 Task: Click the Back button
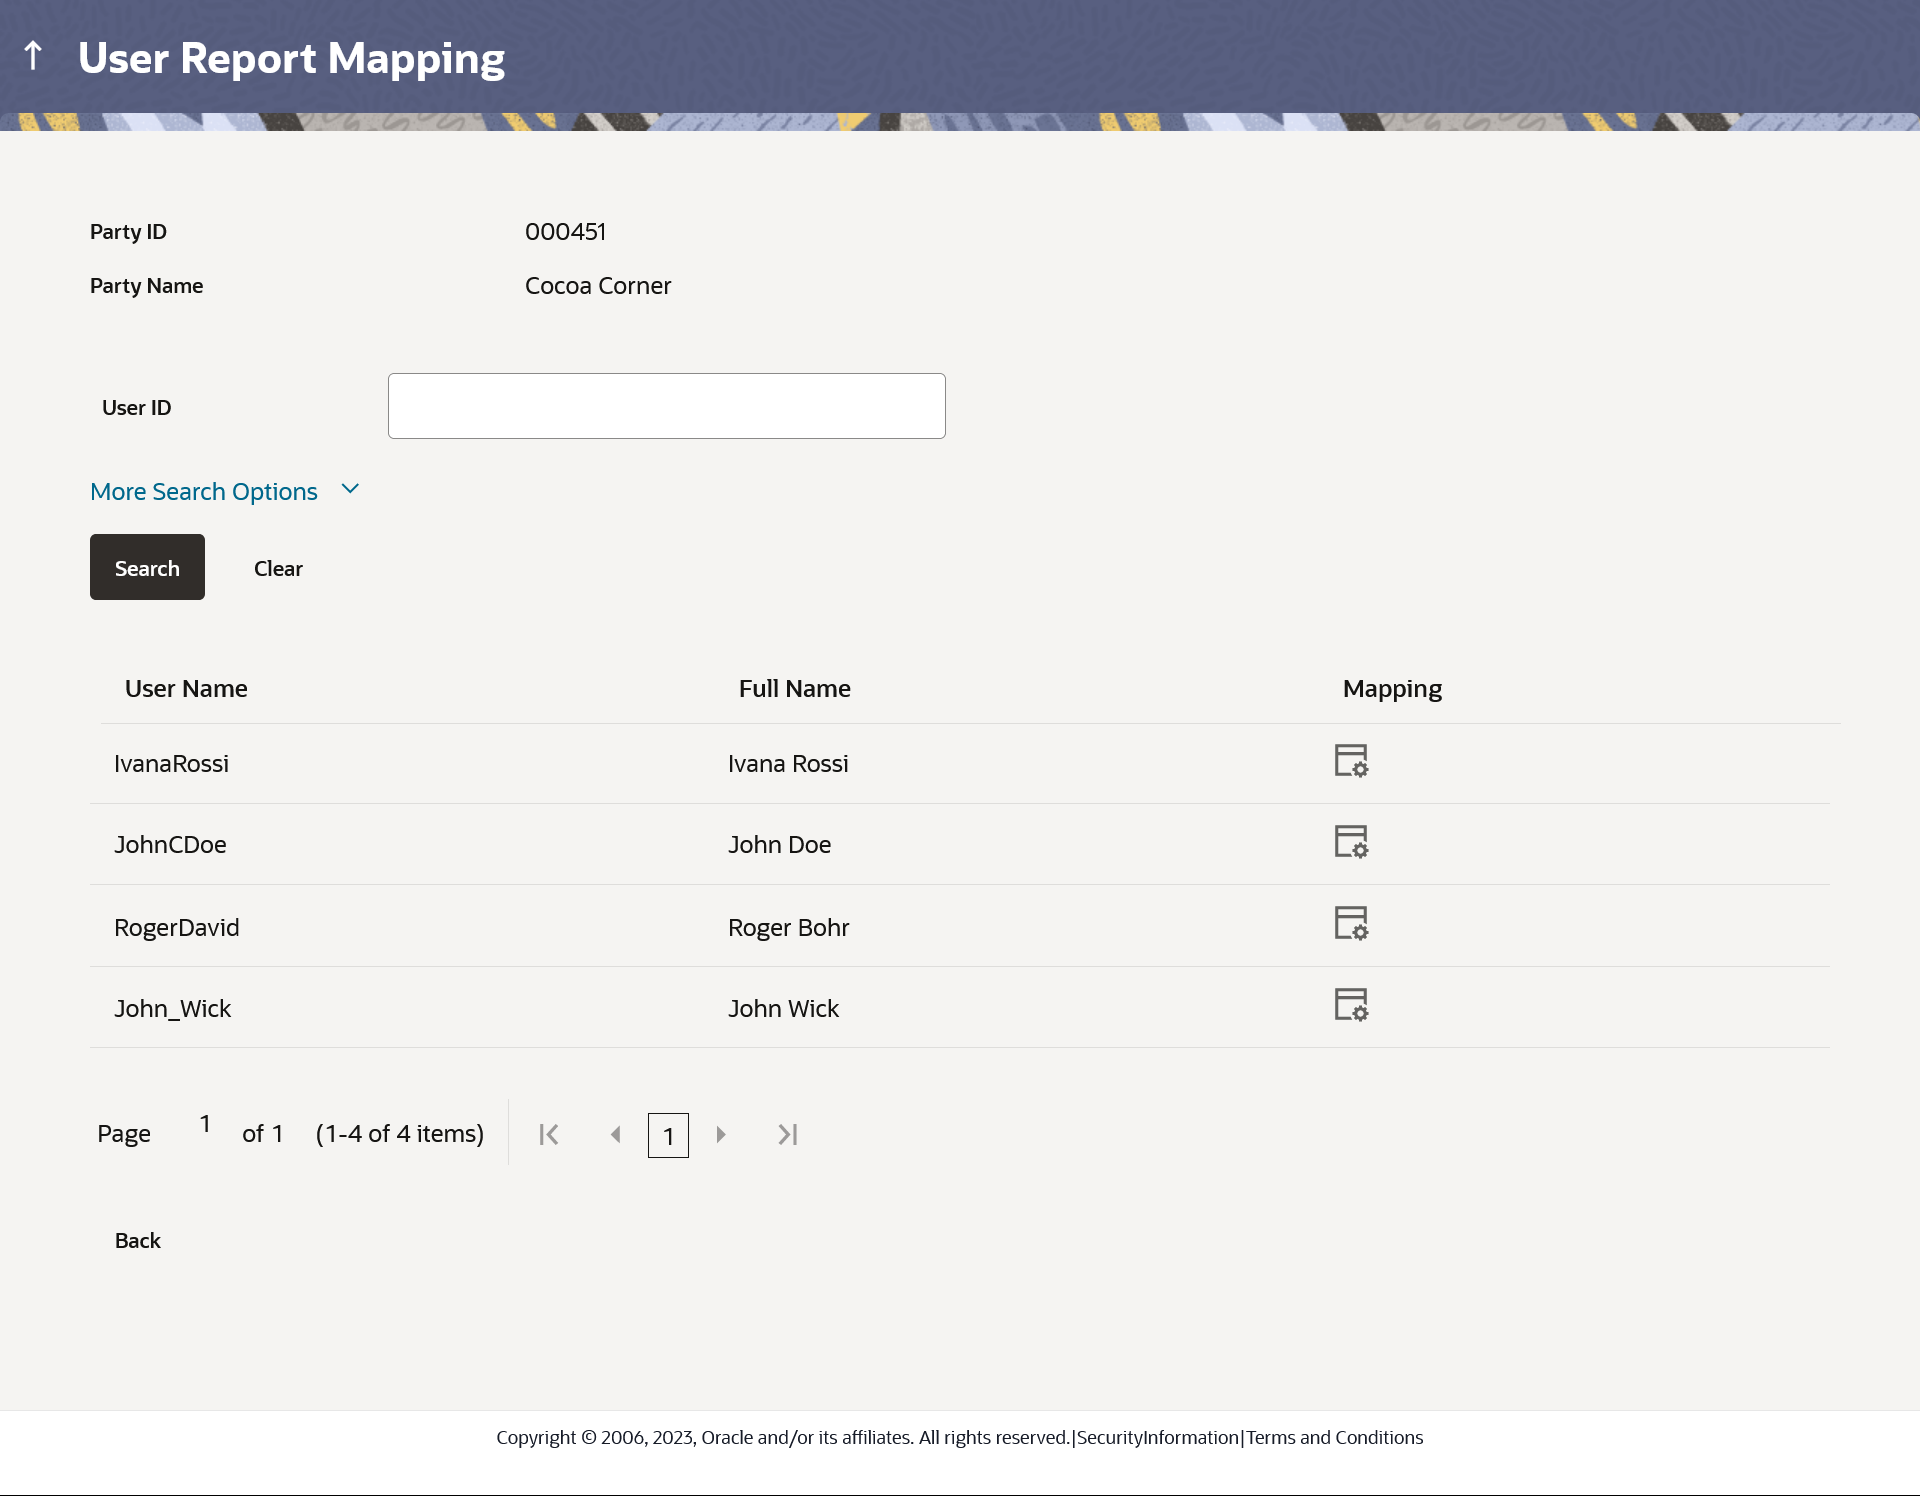tap(138, 1240)
